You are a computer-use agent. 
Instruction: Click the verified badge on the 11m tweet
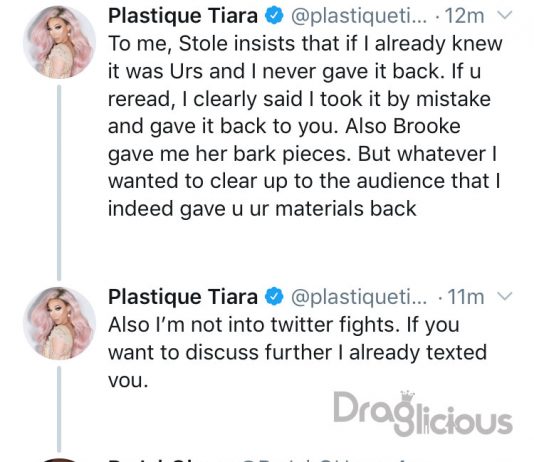tap(274, 297)
